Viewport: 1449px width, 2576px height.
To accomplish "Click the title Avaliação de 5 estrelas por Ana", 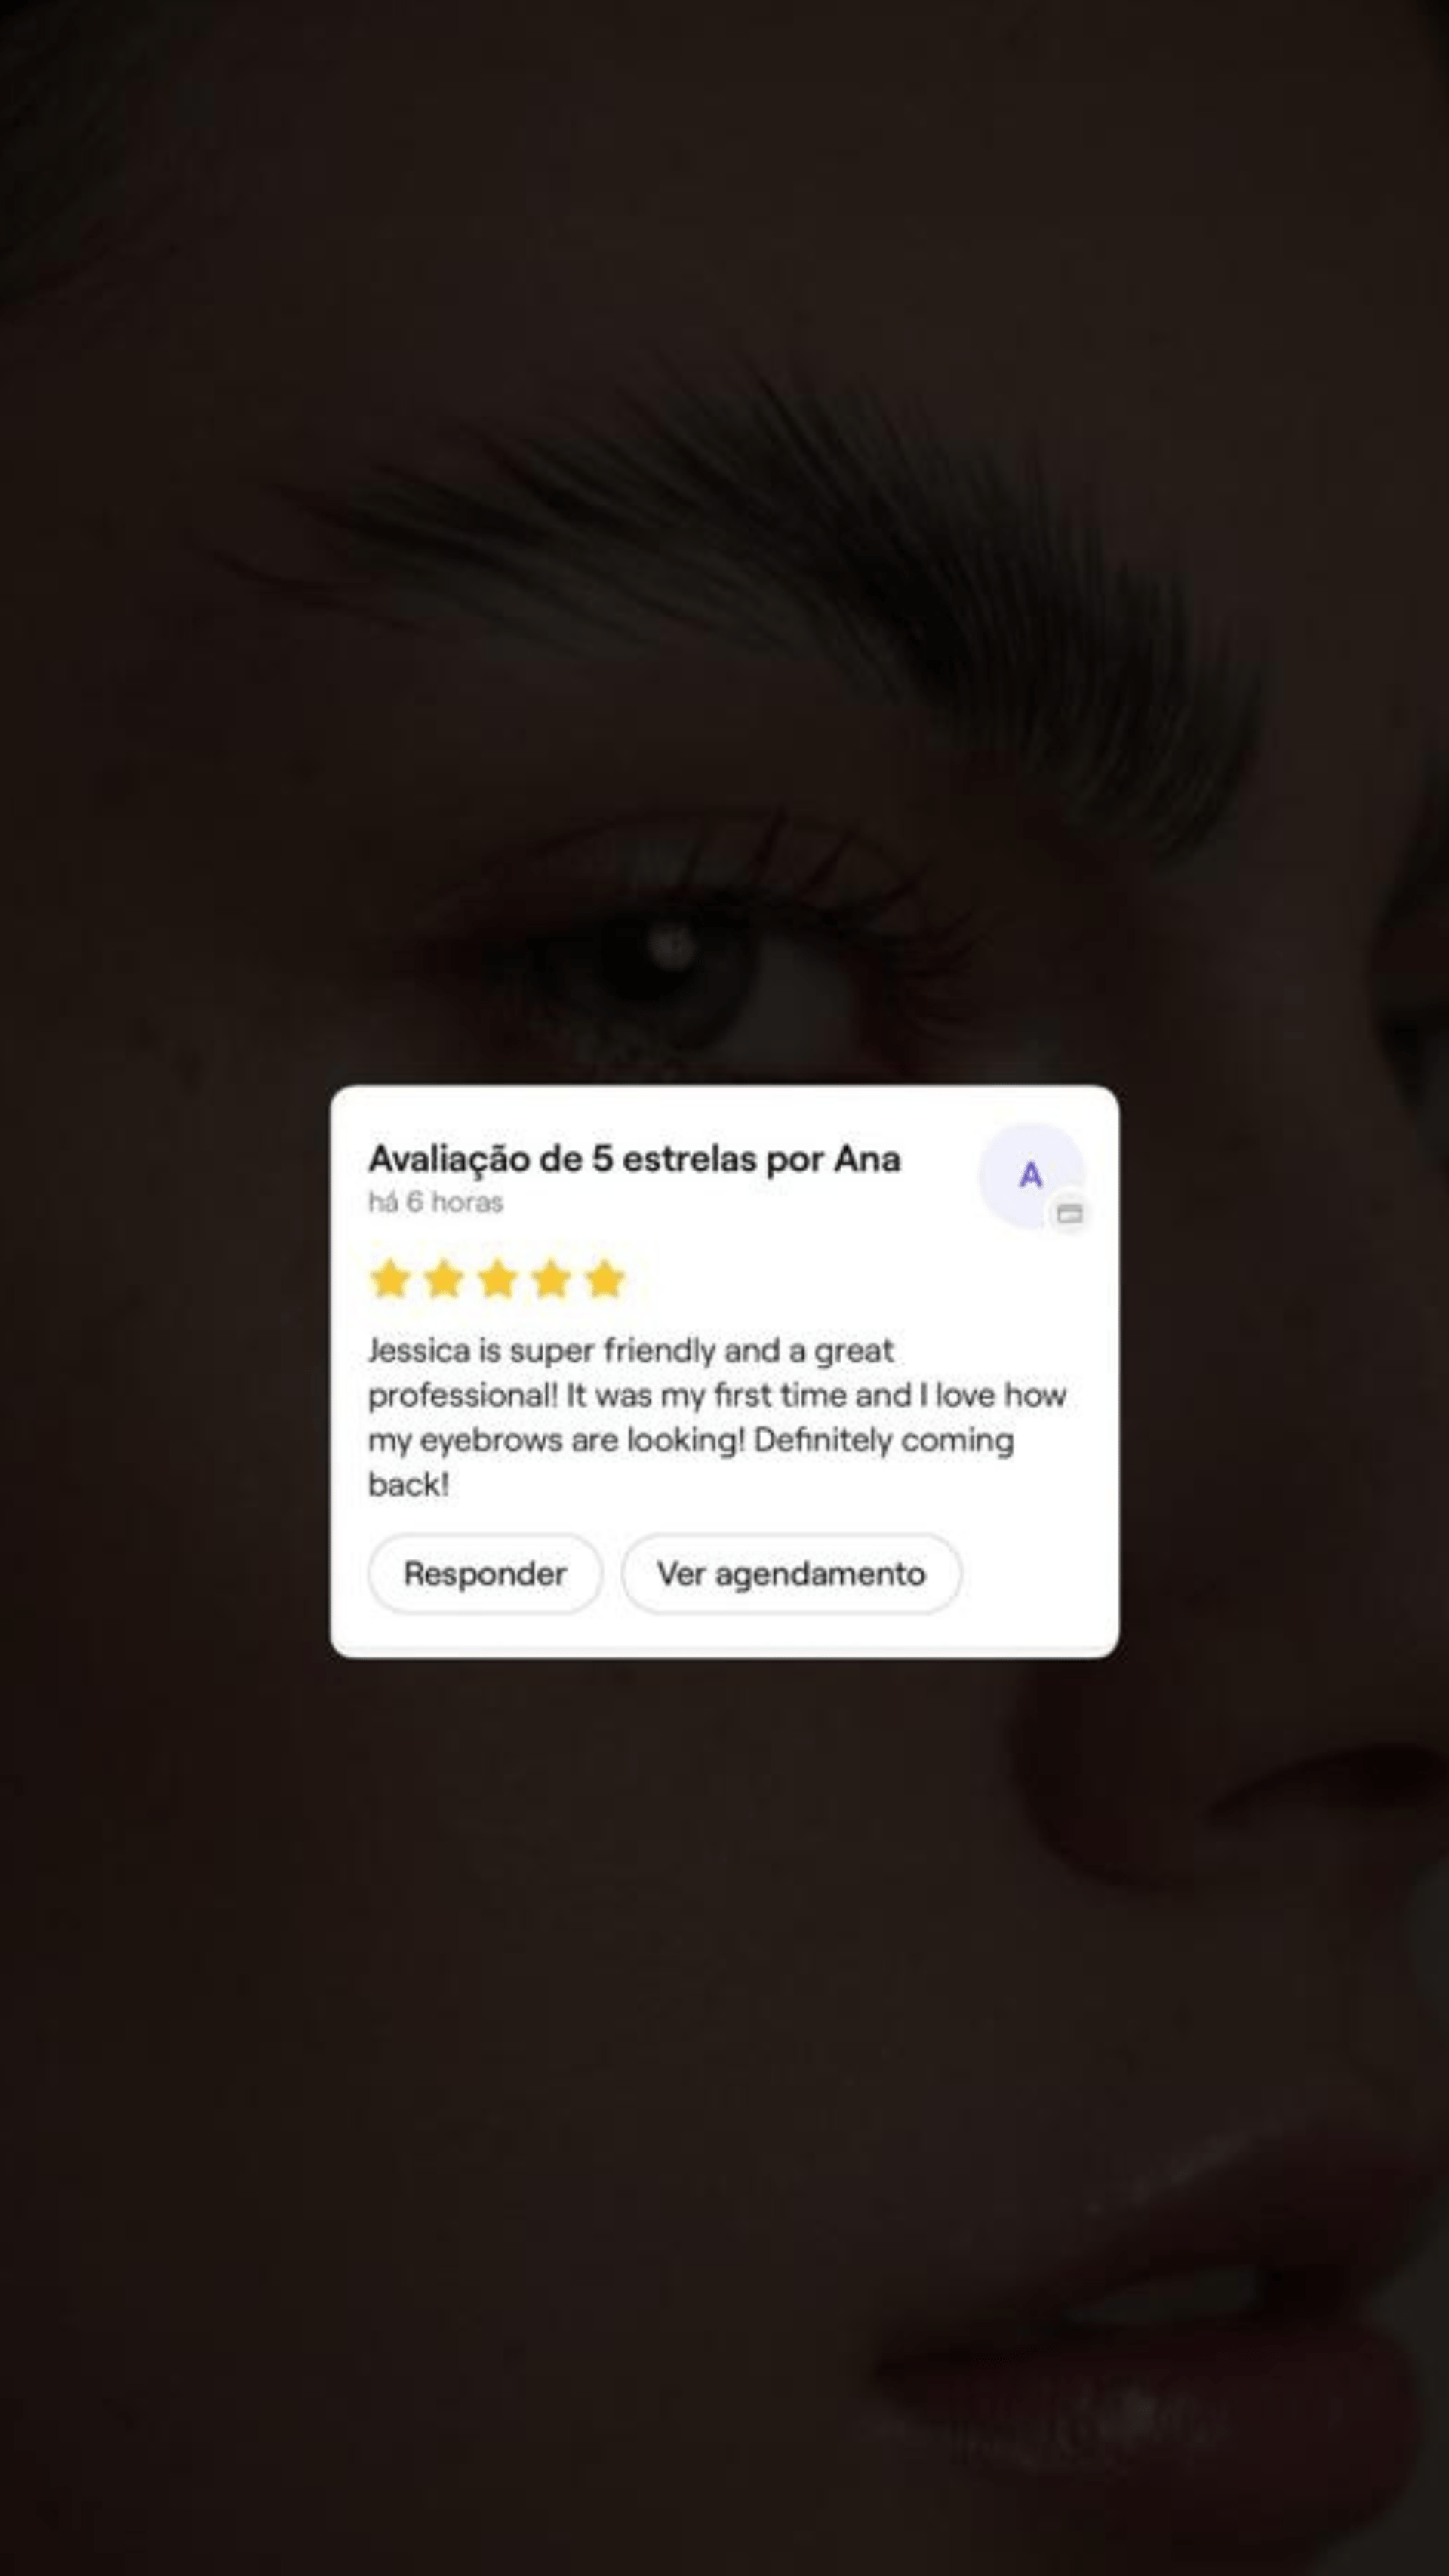I will 634,1159.
